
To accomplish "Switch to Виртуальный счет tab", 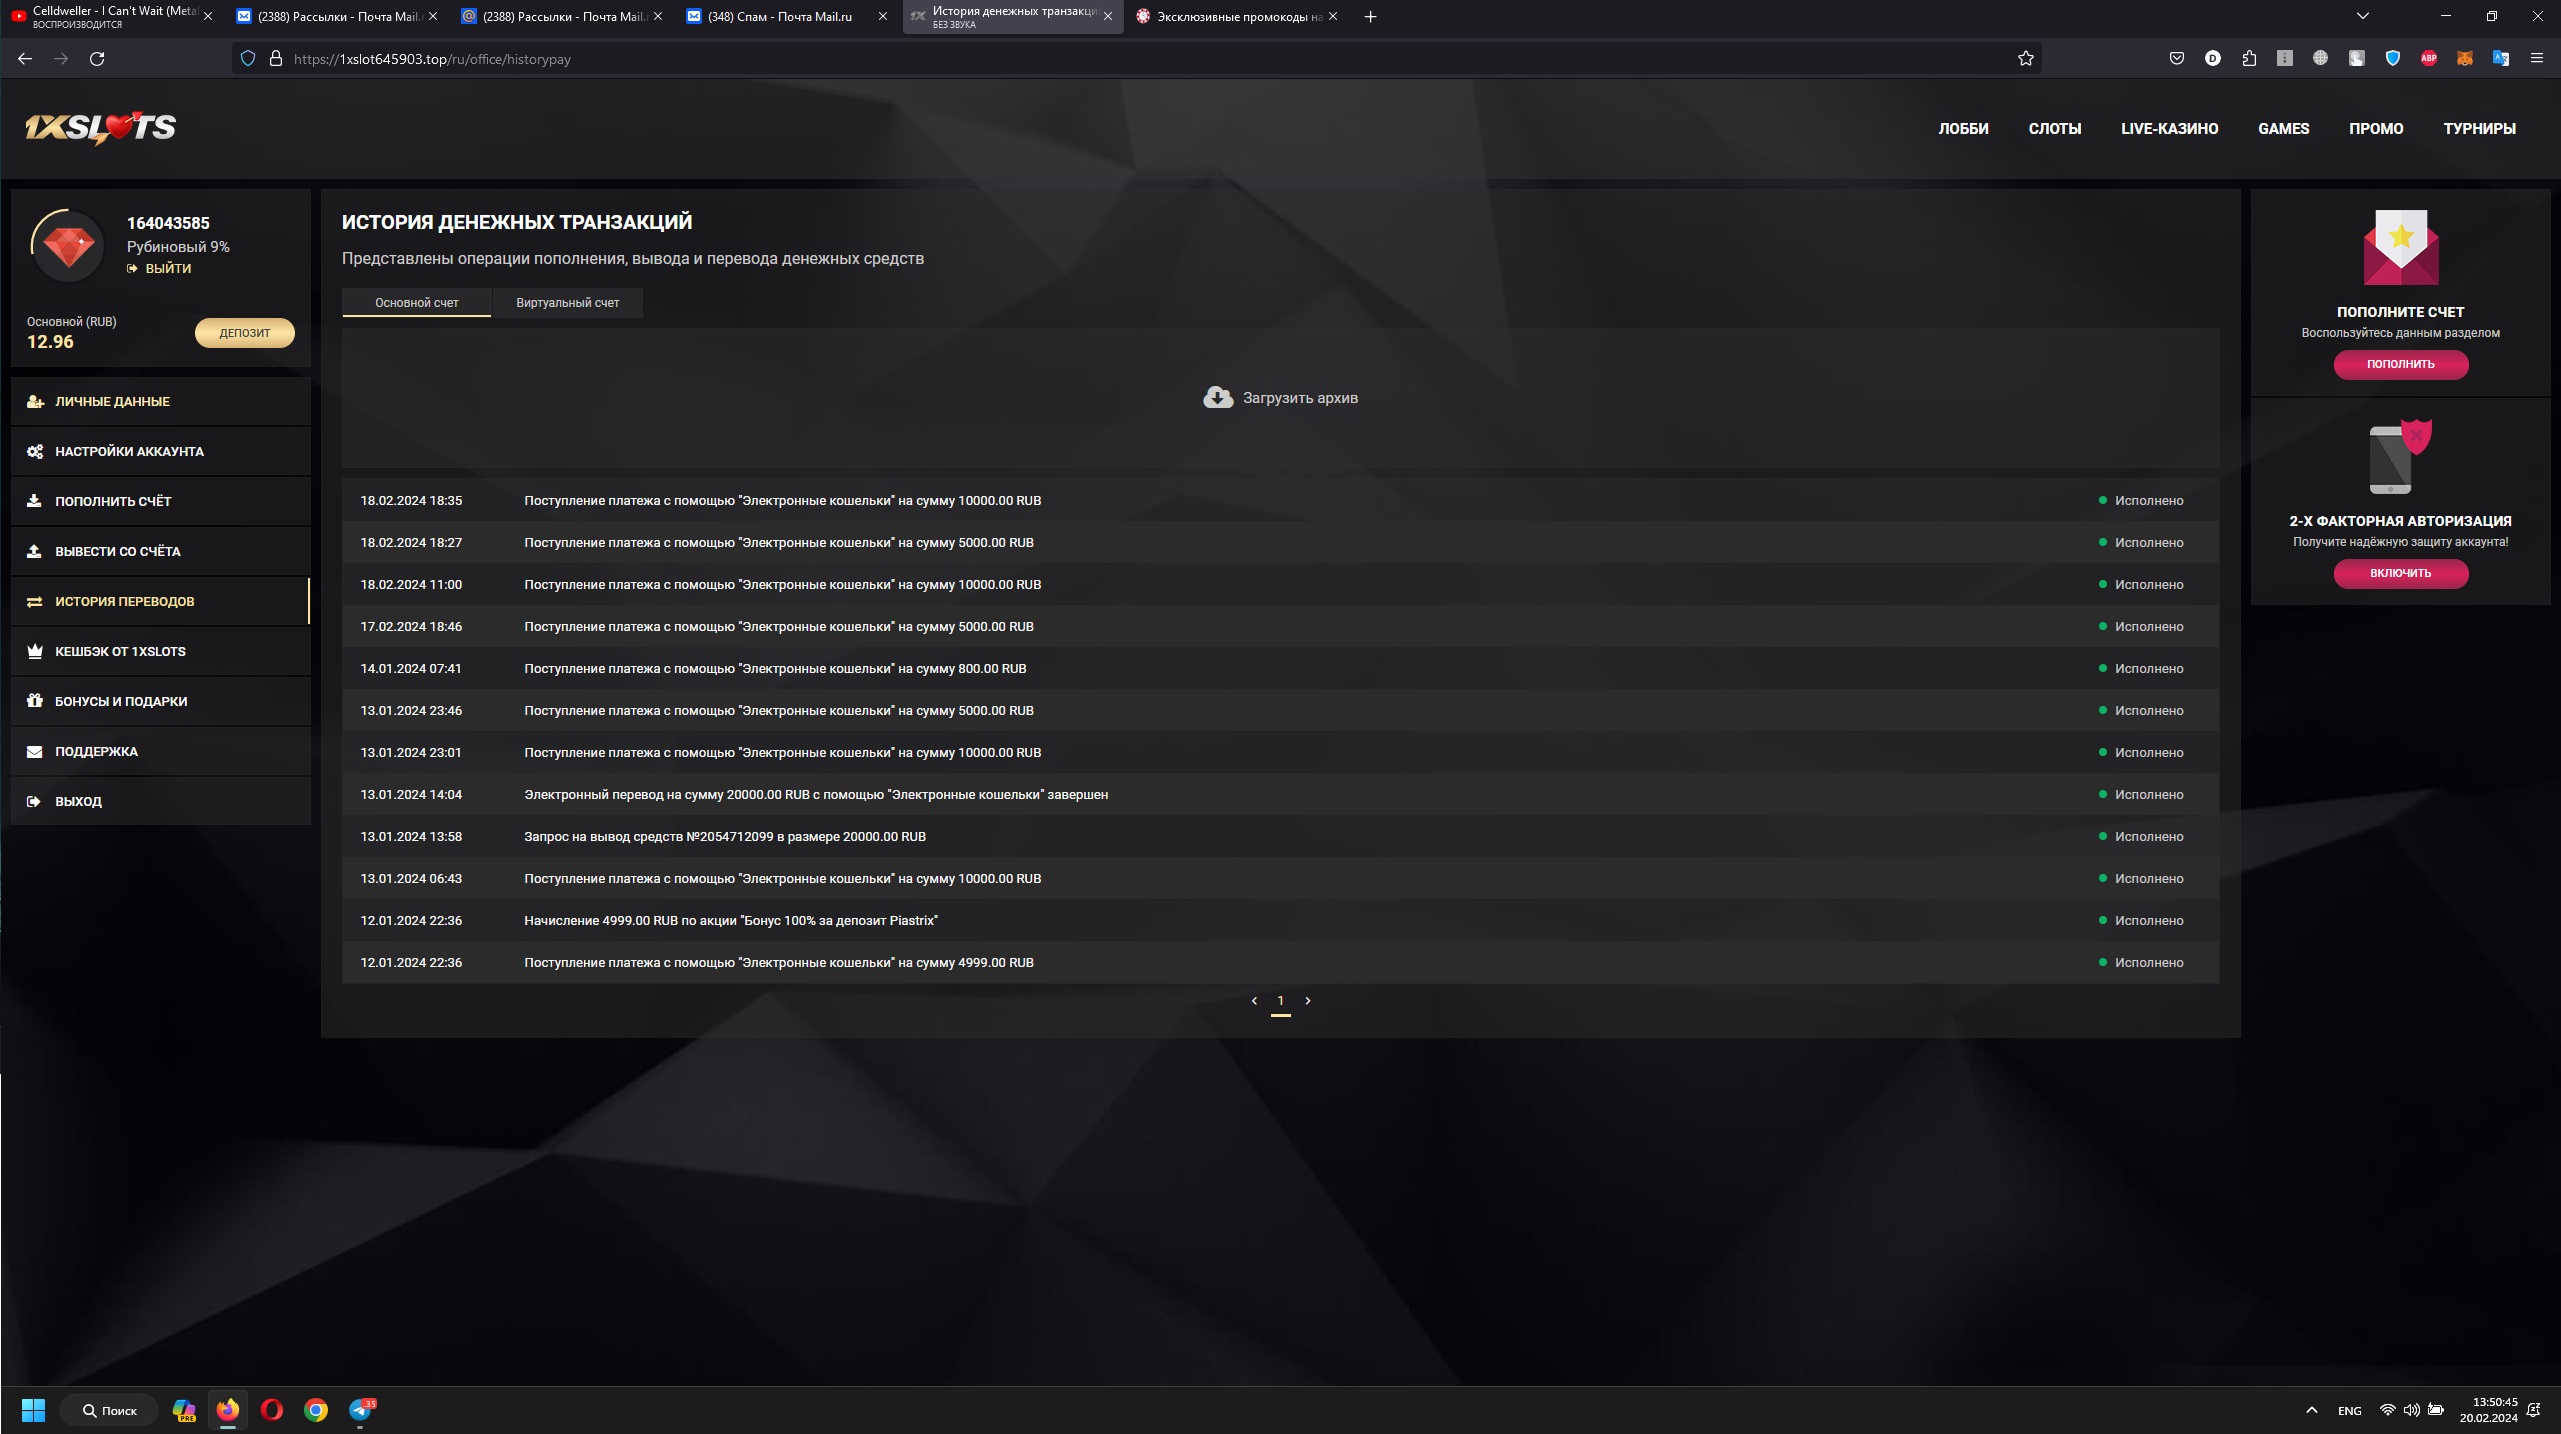I will coord(567,303).
